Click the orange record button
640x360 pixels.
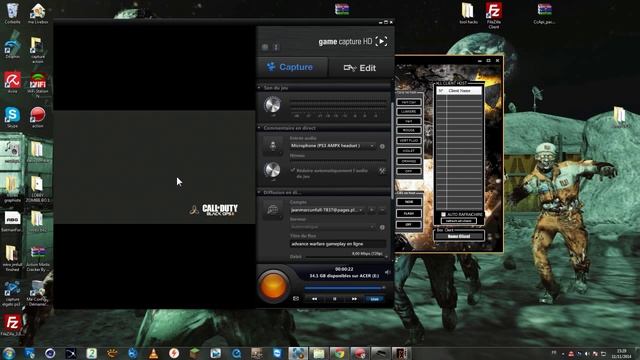pos(273,286)
